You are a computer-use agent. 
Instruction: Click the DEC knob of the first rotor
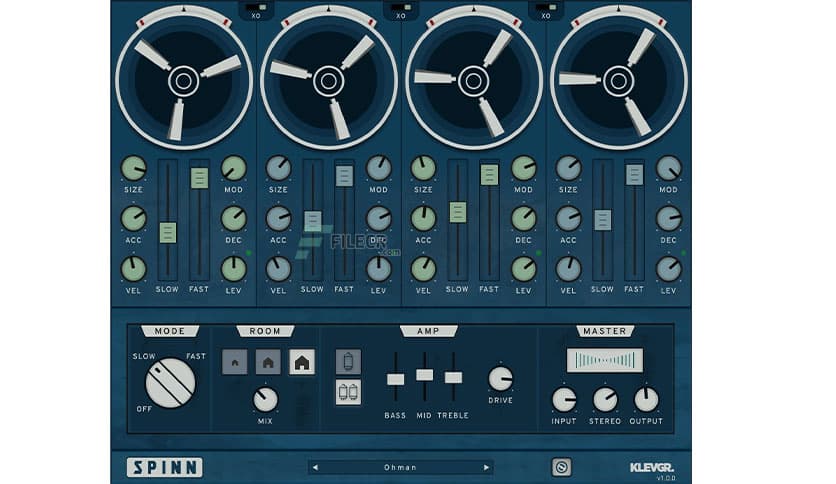click(x=234, y=219)
